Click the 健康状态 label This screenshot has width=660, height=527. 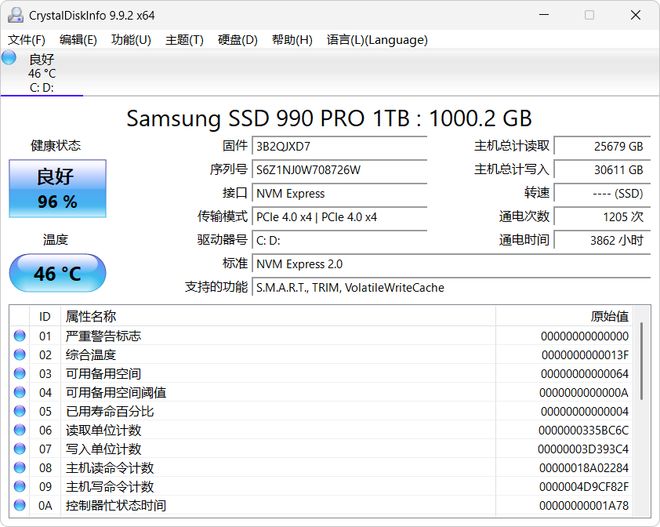point(55,146)
